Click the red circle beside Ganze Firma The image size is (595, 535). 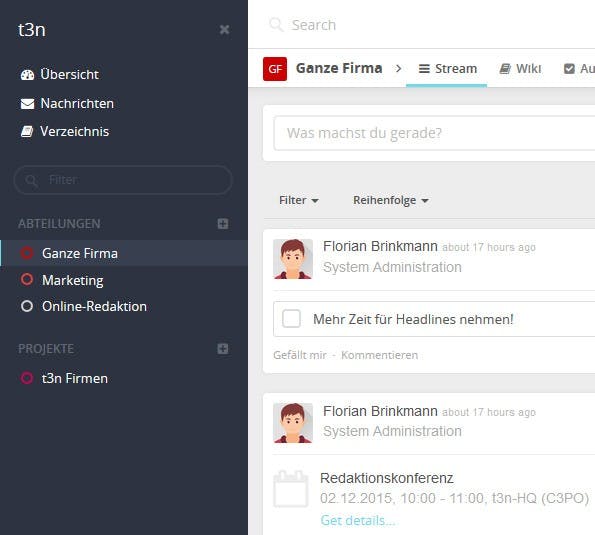27,253
